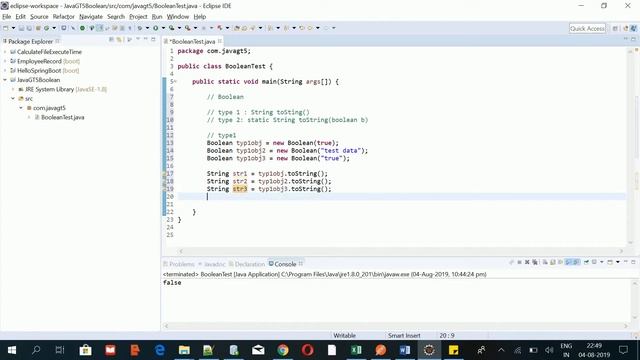
Task: Click the editor horizontal scrollbar
Action: coord(401,251)
